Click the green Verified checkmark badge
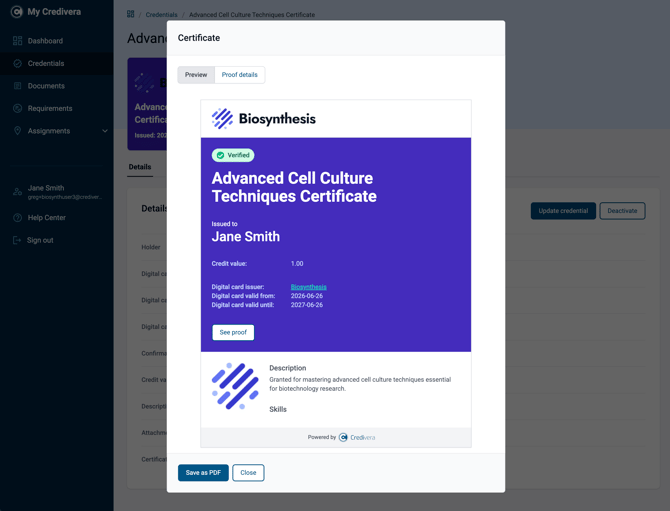670x511 pixels. point(233,155)
